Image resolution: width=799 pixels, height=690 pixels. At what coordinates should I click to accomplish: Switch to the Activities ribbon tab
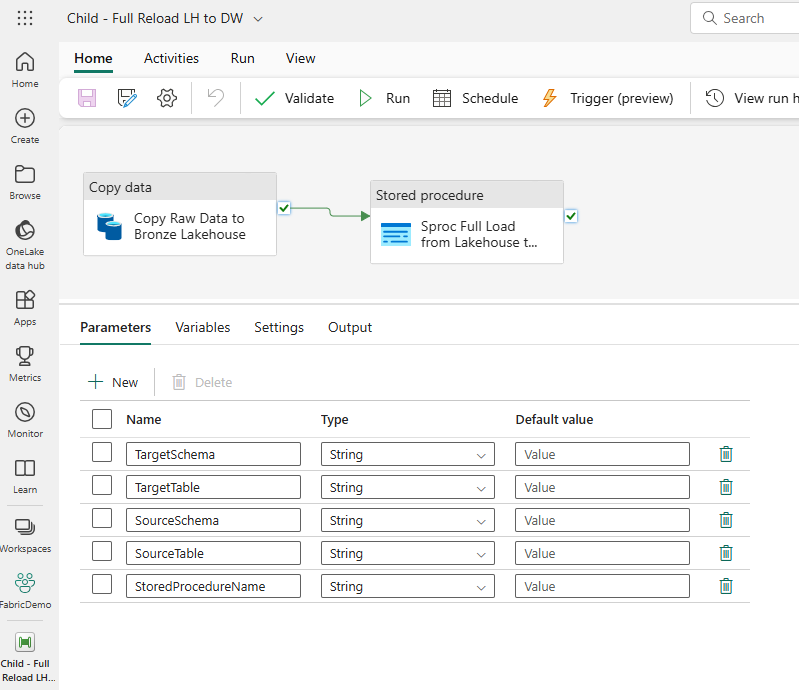(171, 58)
